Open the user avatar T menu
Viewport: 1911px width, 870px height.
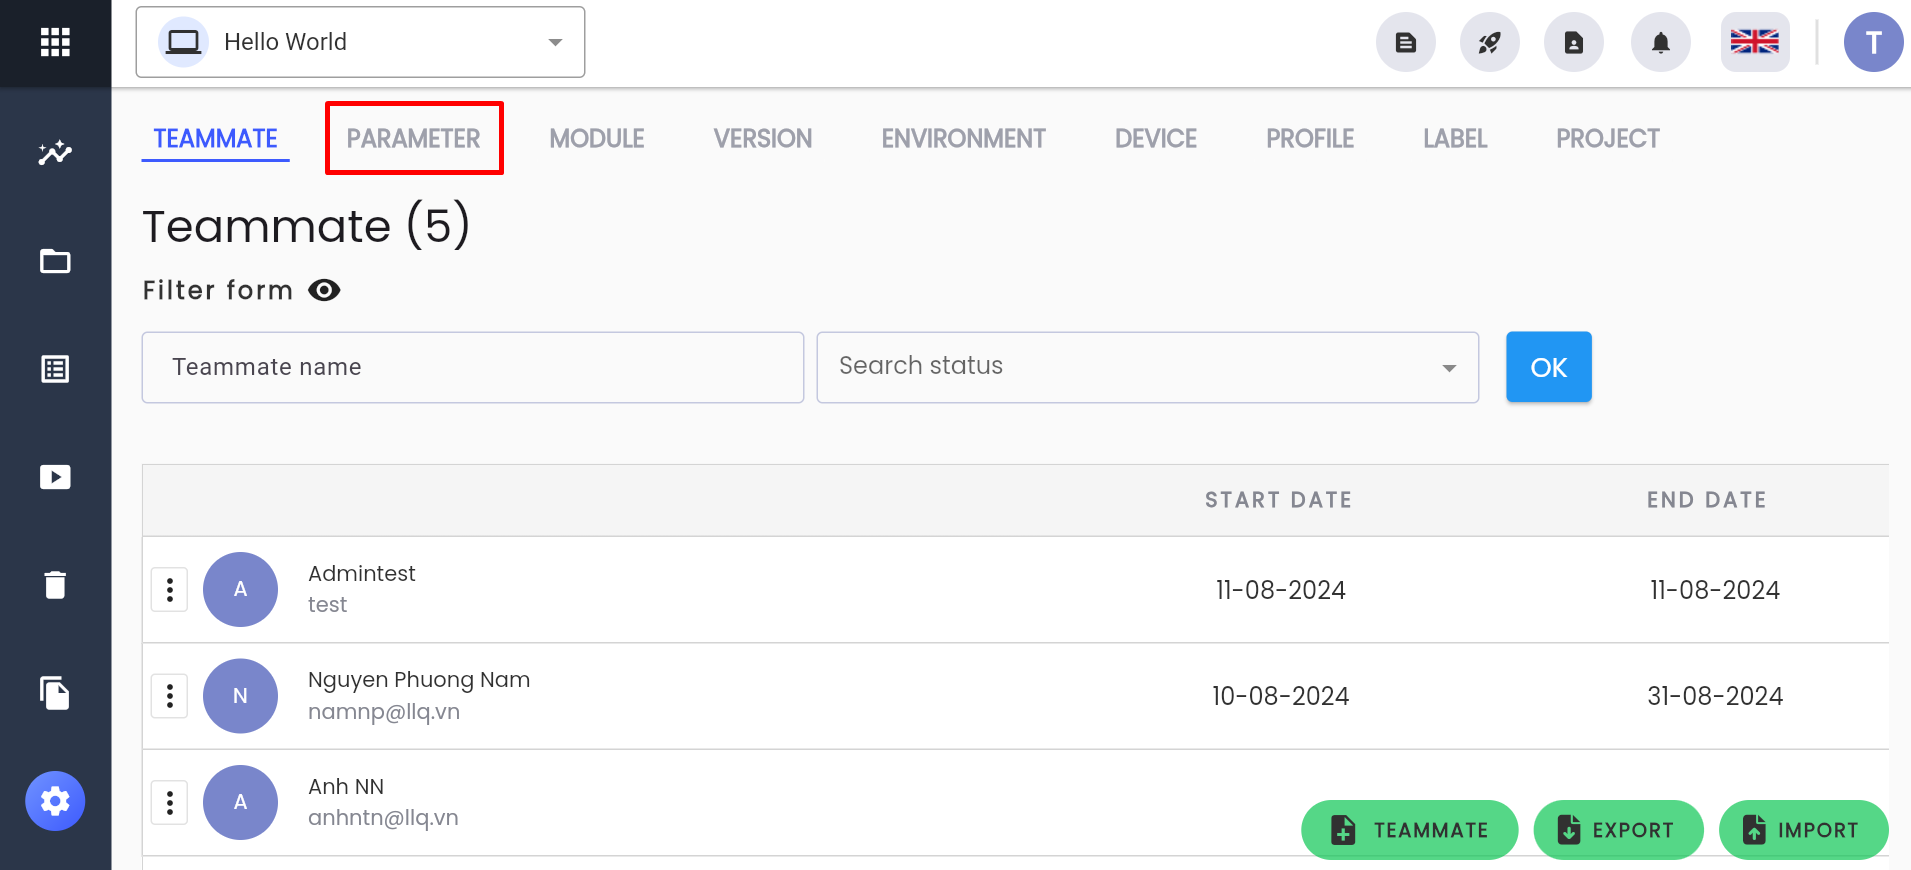click(1874, 42)
